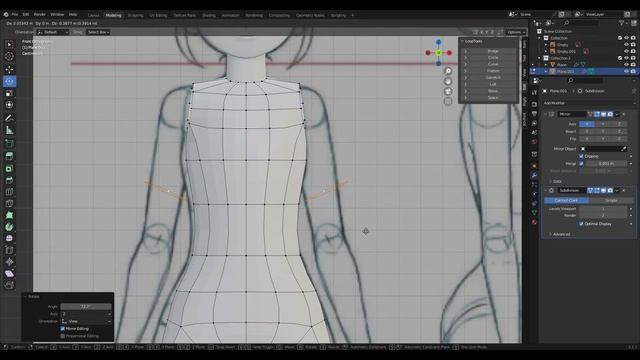Toggle visibility of Collection 2
This screenshot has width=640, height=360.
click(x=627, y=58)
